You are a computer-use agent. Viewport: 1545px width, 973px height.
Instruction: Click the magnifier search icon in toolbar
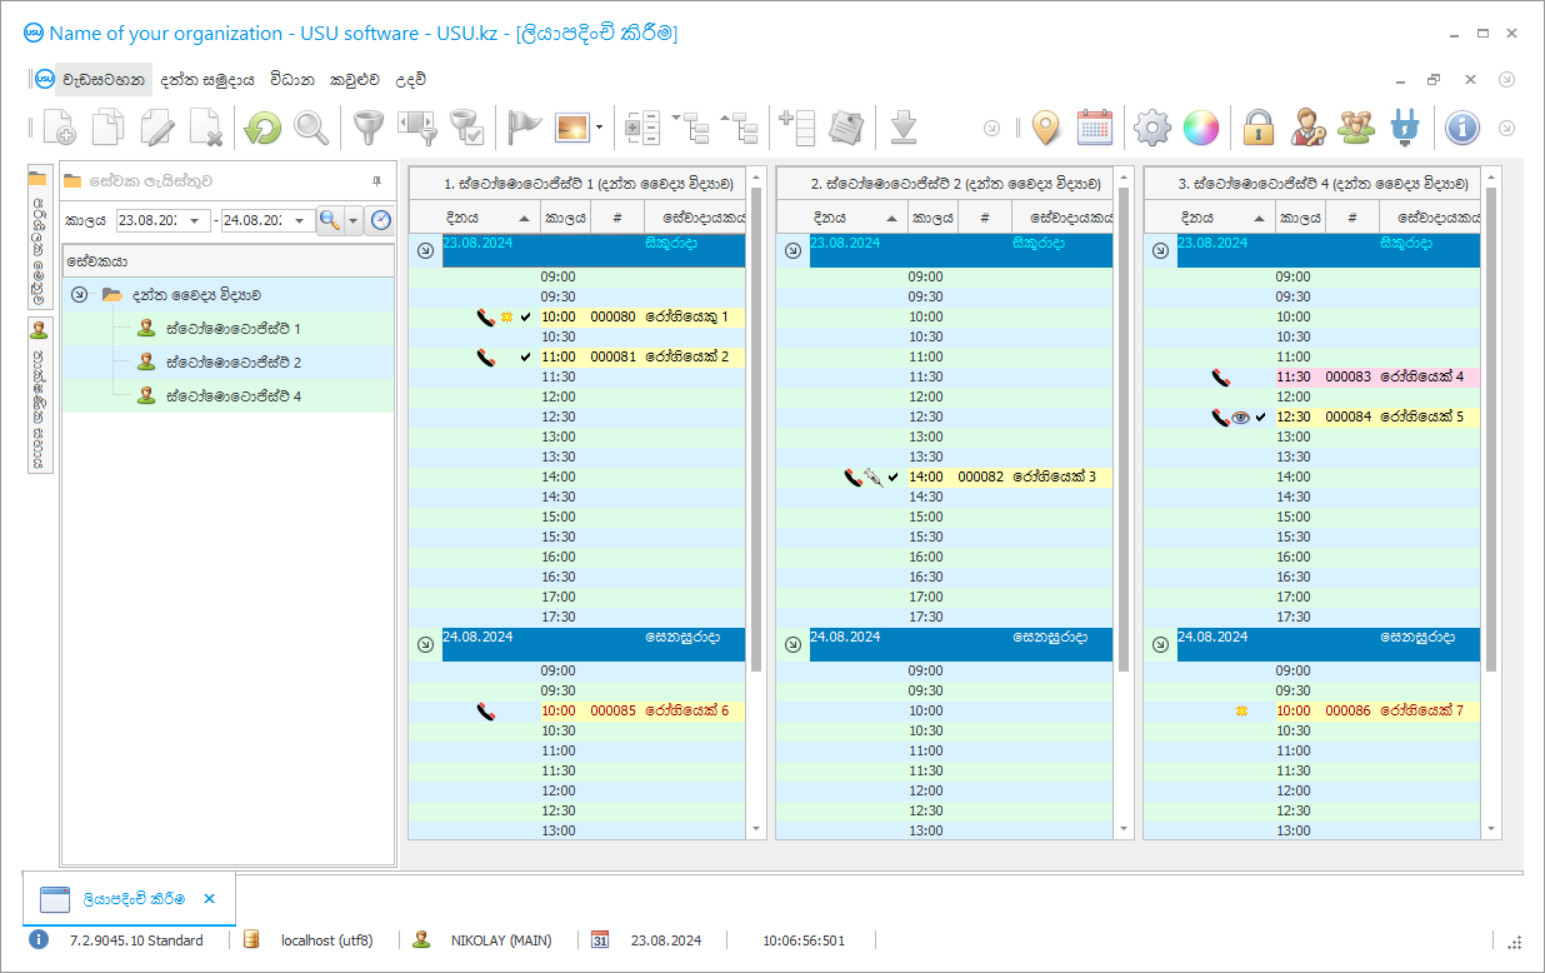311,128
